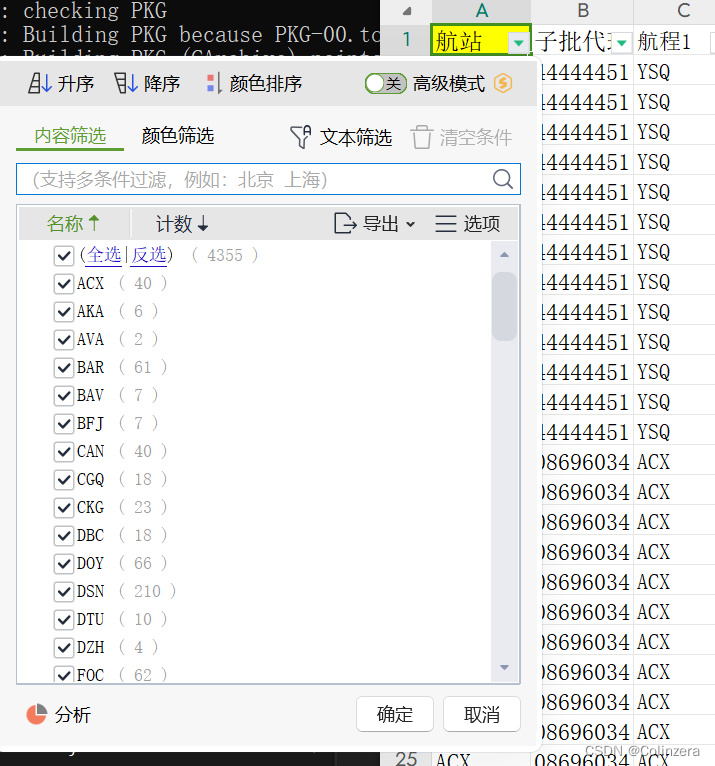Click filter list scrollbar thumb
Screen dimensions: 715x766
click(505, 306)
